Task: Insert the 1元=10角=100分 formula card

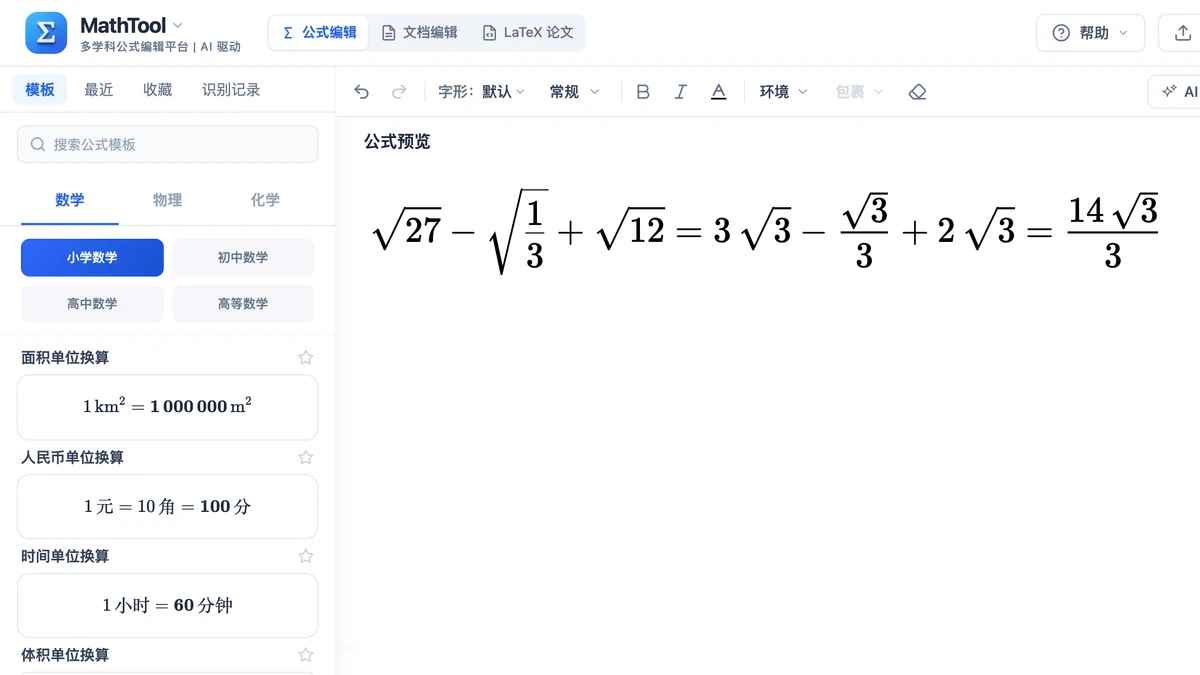Action: click(x=168, y=506)
